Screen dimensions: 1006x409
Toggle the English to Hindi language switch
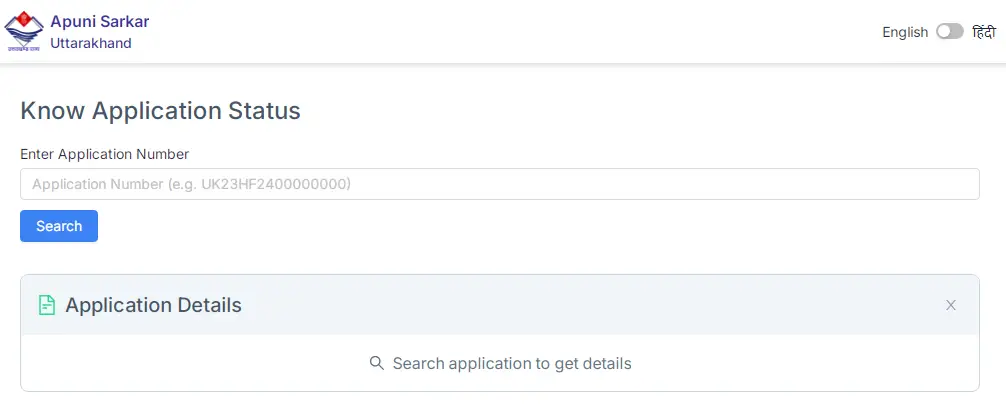coord(950,31)
